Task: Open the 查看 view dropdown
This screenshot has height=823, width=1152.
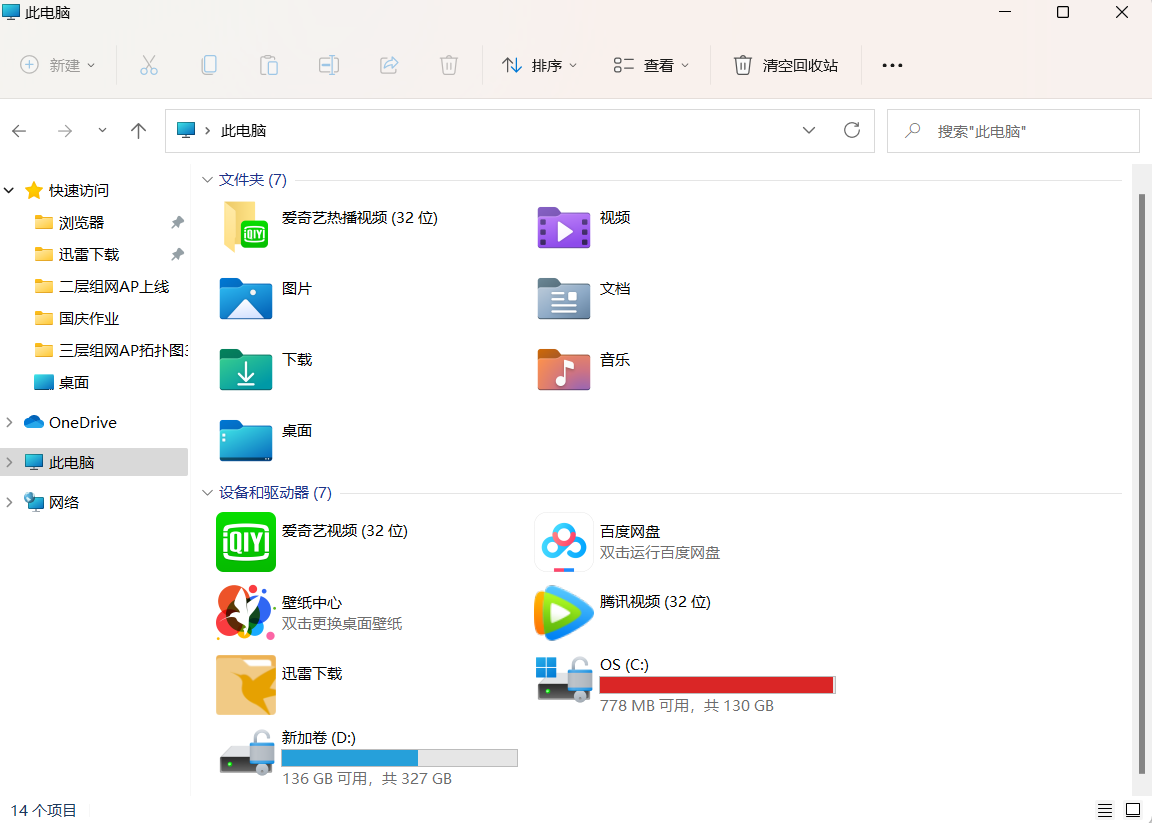Action: coord(651,65)
